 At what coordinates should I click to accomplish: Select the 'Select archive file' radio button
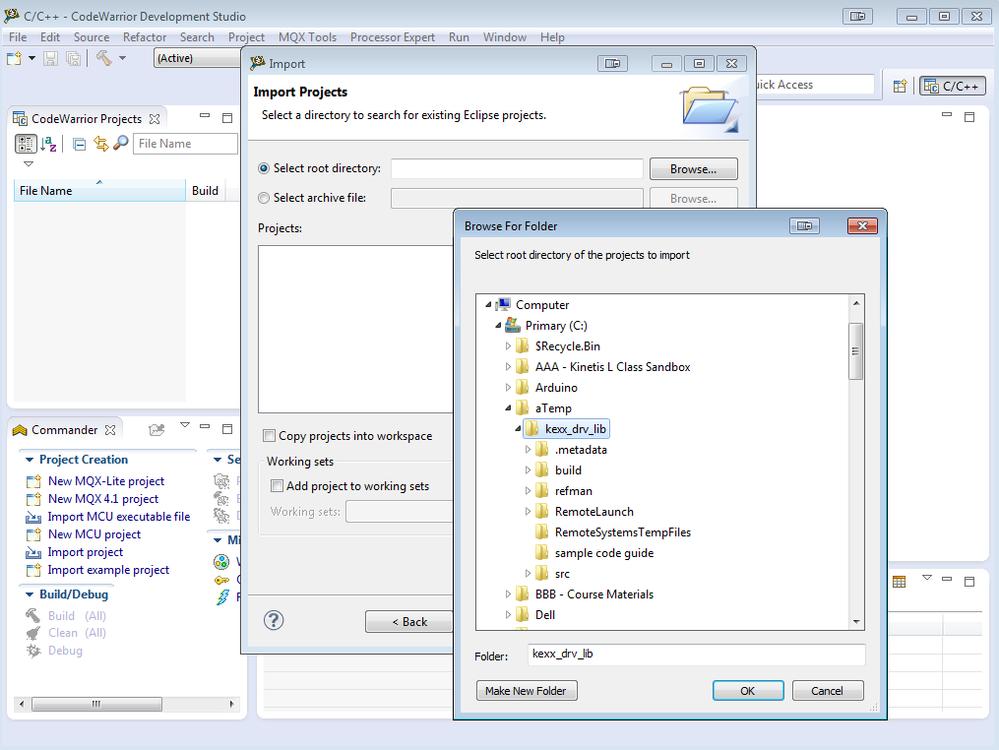264,198
